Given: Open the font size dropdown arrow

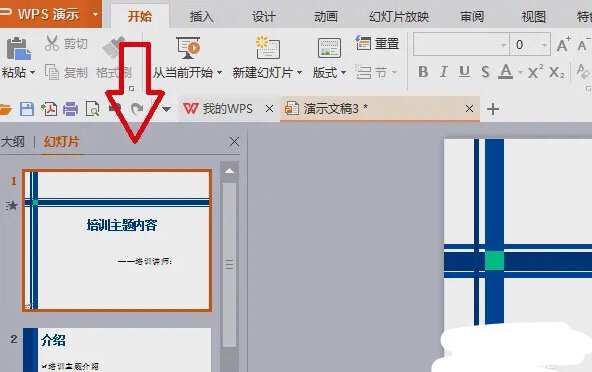Looking at the screenshot, I should tap(544, 45).
